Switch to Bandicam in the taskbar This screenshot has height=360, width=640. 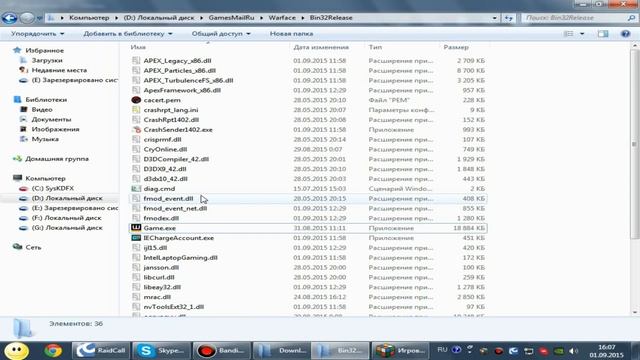[222, 351]
